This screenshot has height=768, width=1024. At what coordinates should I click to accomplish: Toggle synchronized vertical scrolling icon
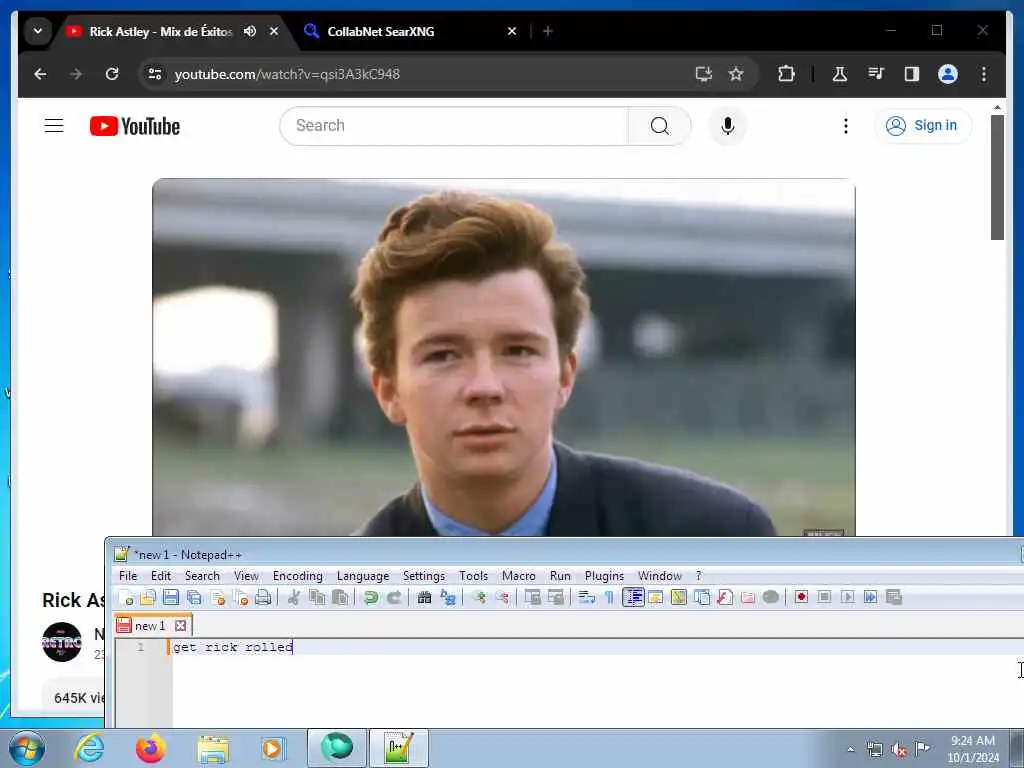tap(533, 598)
